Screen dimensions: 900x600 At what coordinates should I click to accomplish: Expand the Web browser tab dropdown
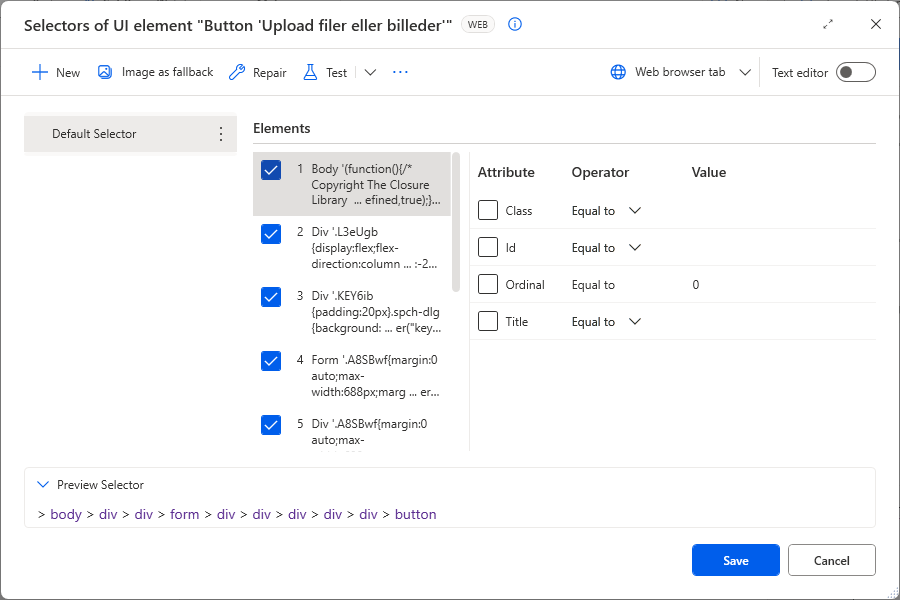(x=745, y=72)
